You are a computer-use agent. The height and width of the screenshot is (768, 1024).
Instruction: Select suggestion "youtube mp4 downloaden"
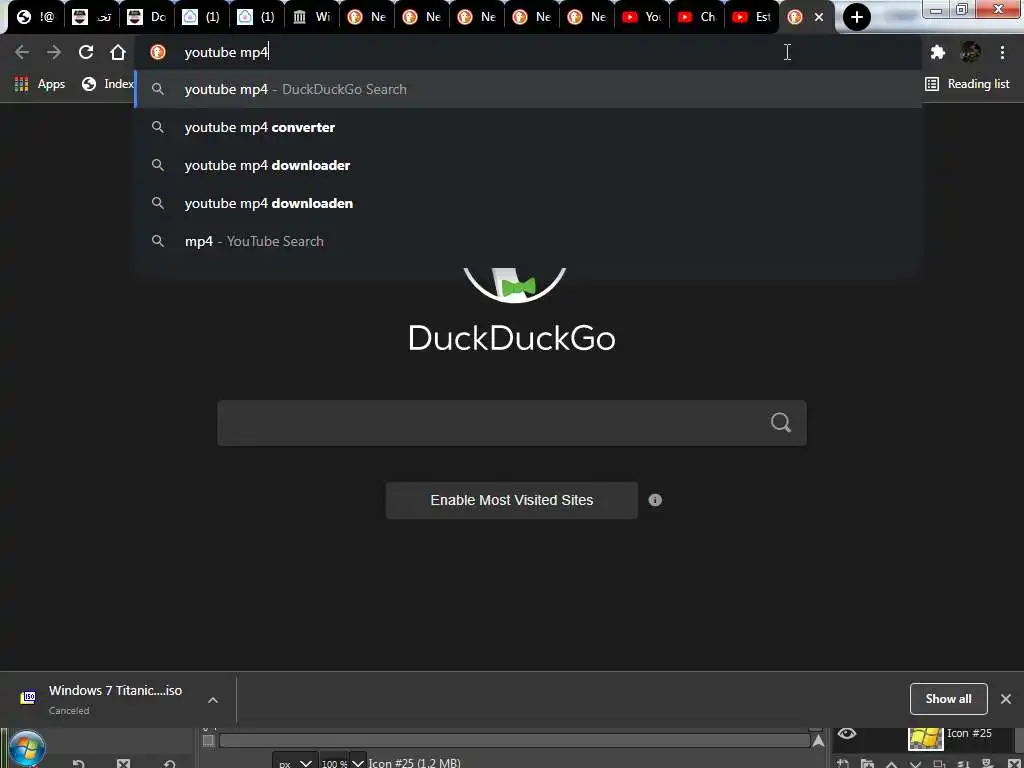[x=528, y=203]
